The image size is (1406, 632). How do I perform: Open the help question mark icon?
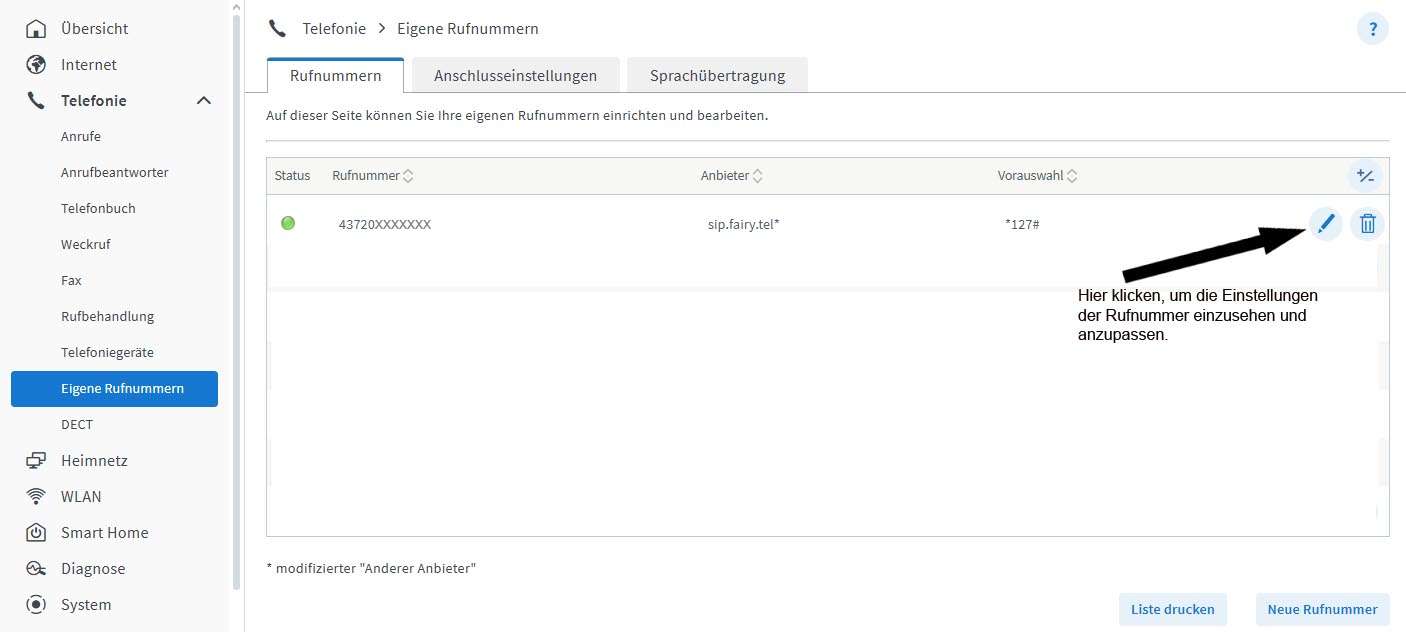click(1372, 29)
